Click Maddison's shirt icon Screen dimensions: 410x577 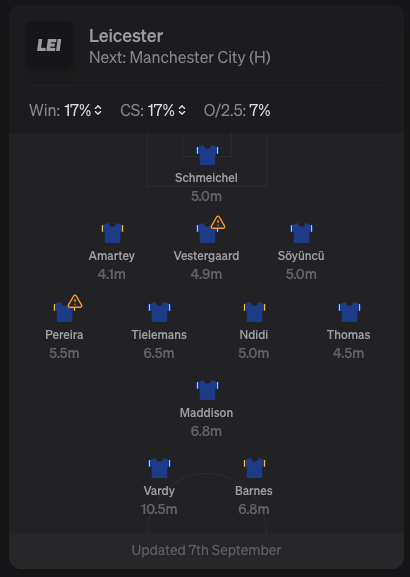click(x=207, y=390)
